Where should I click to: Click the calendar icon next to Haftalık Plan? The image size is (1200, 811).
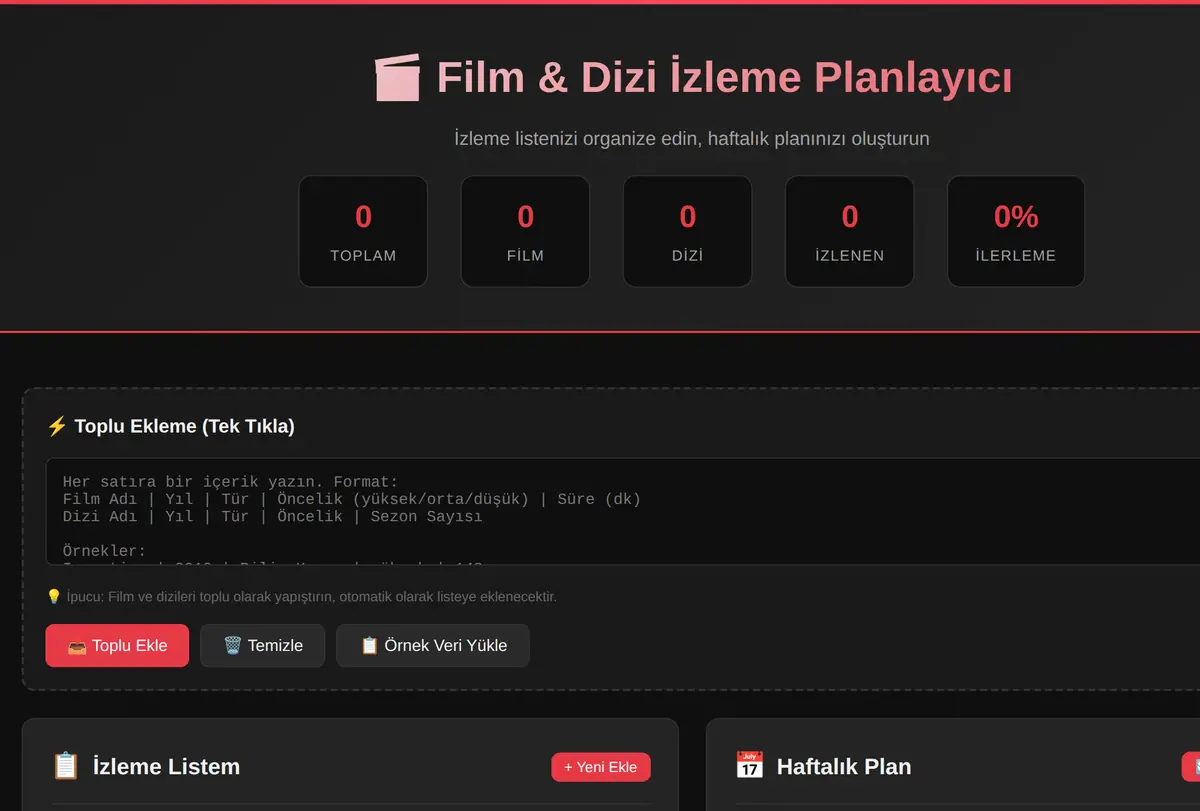[749, 767]
